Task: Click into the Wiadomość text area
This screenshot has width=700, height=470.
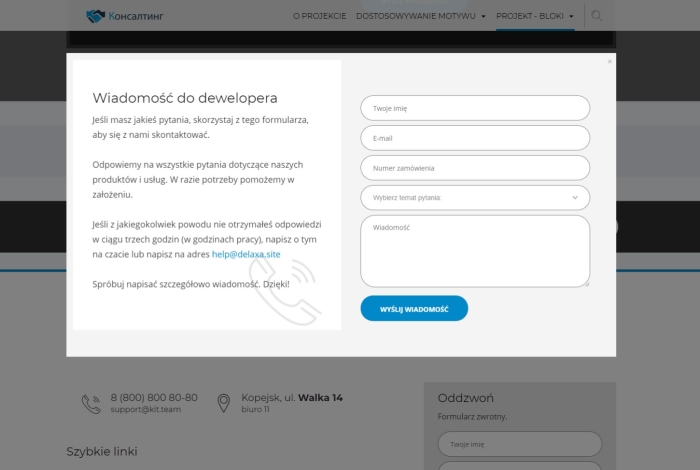Action: pos(475,250)
